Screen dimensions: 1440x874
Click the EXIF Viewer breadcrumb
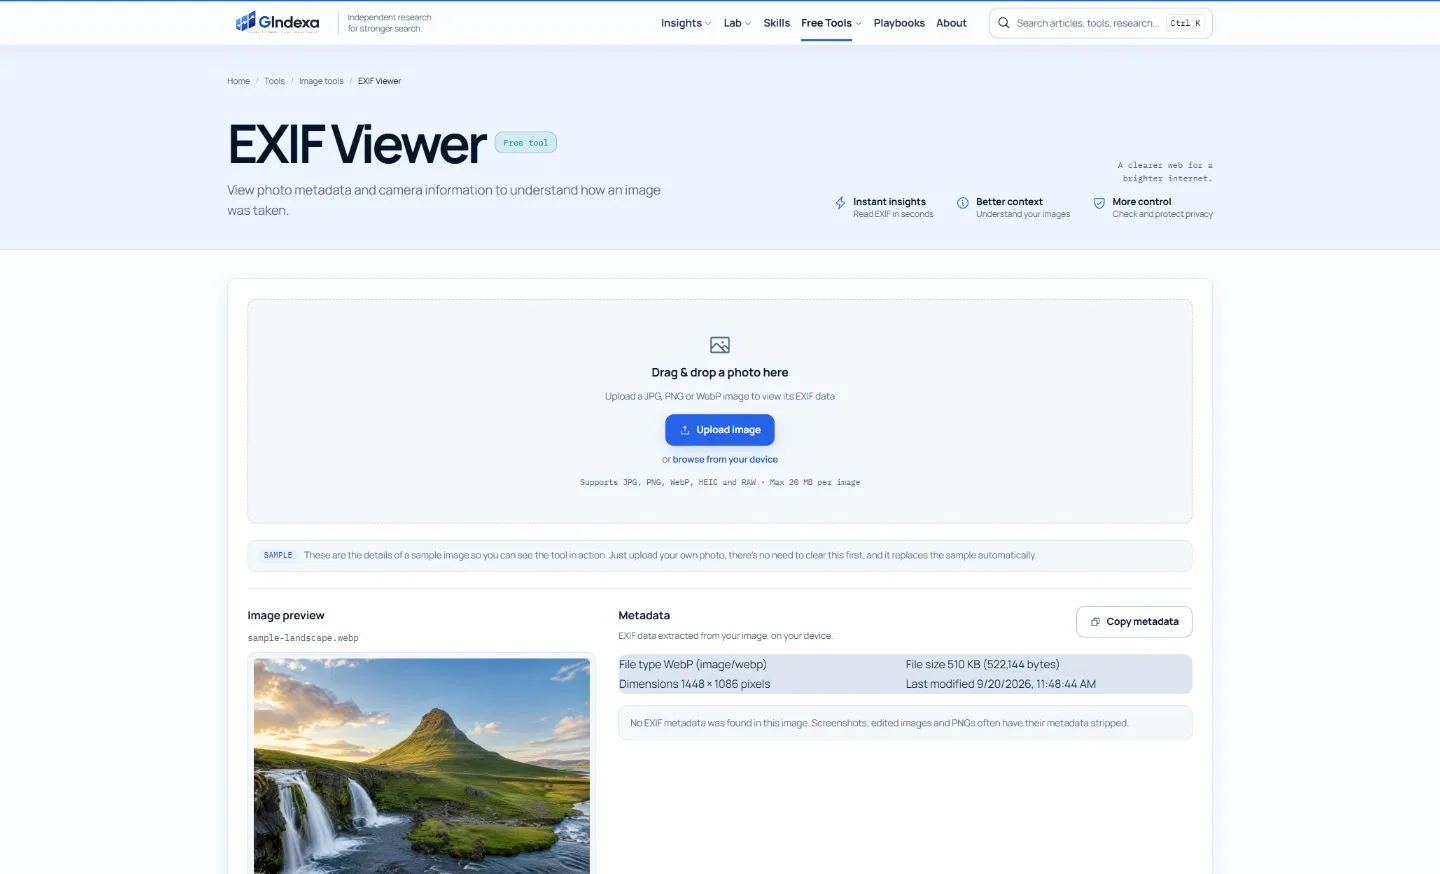coord(379,81)
